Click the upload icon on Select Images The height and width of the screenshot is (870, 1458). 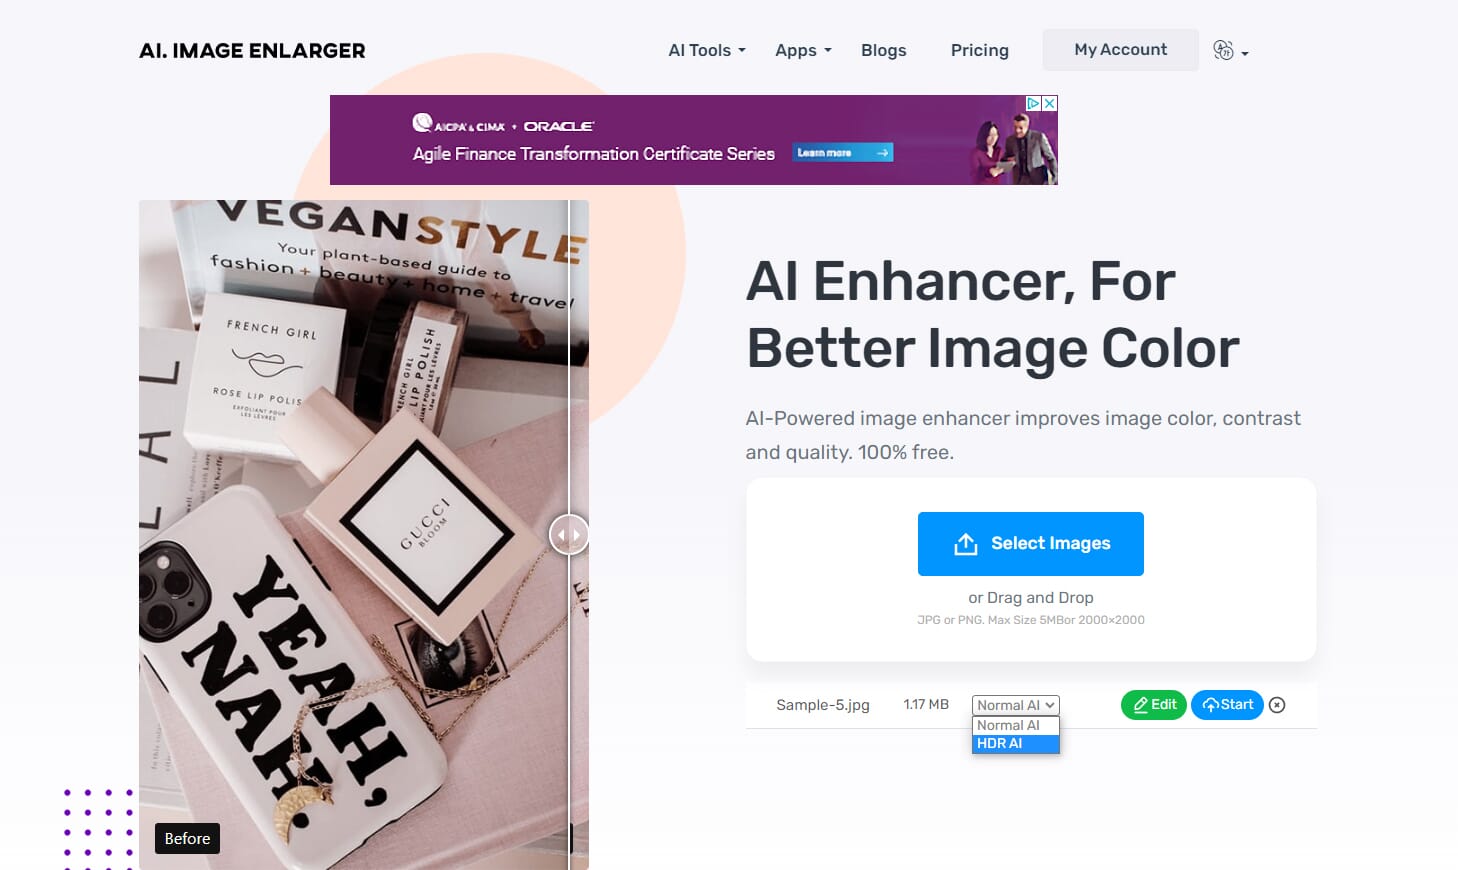click(x=965, y=544)
